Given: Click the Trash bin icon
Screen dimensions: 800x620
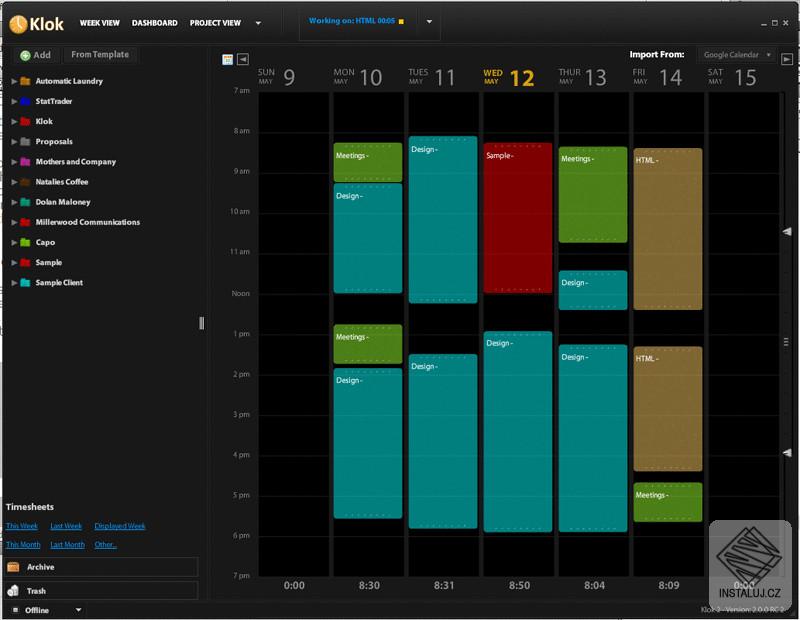Looking at the screenshot, I should pyautogui.click(x=13, y=590).
